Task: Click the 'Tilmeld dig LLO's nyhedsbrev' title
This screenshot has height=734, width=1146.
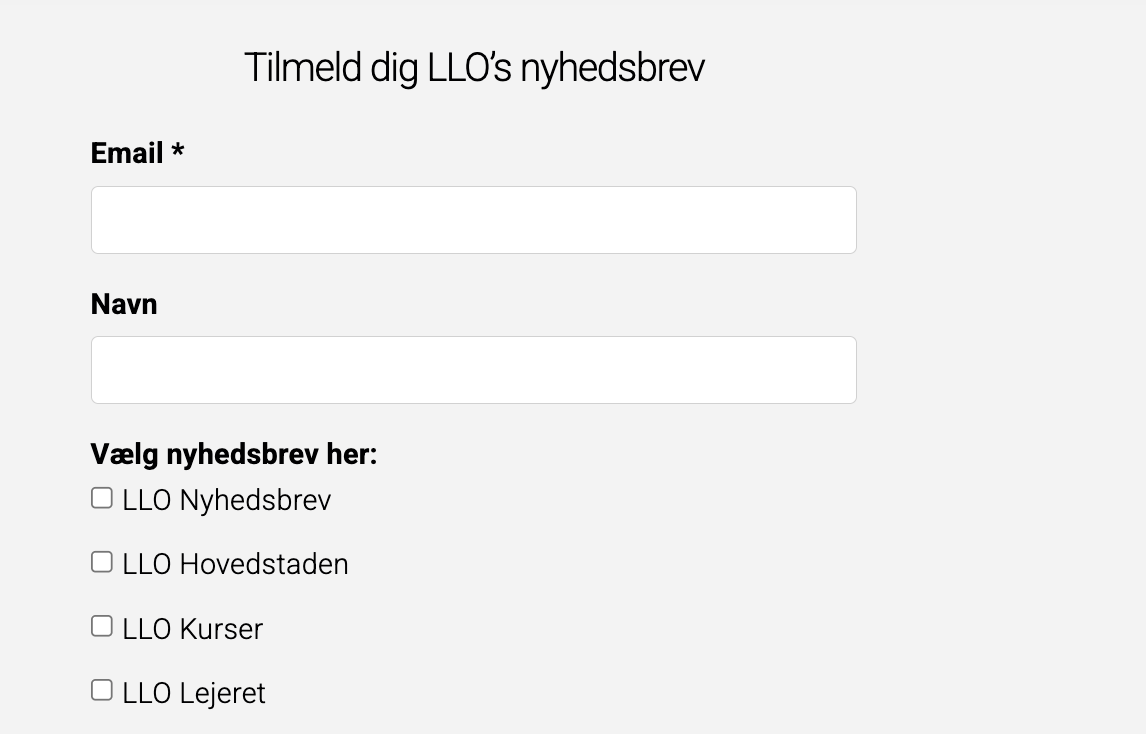Action: (474, 68)
